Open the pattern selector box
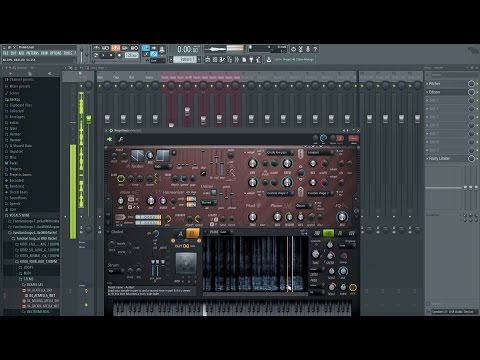The width and height of the screenshot is (480, 360). pos(185,59)
